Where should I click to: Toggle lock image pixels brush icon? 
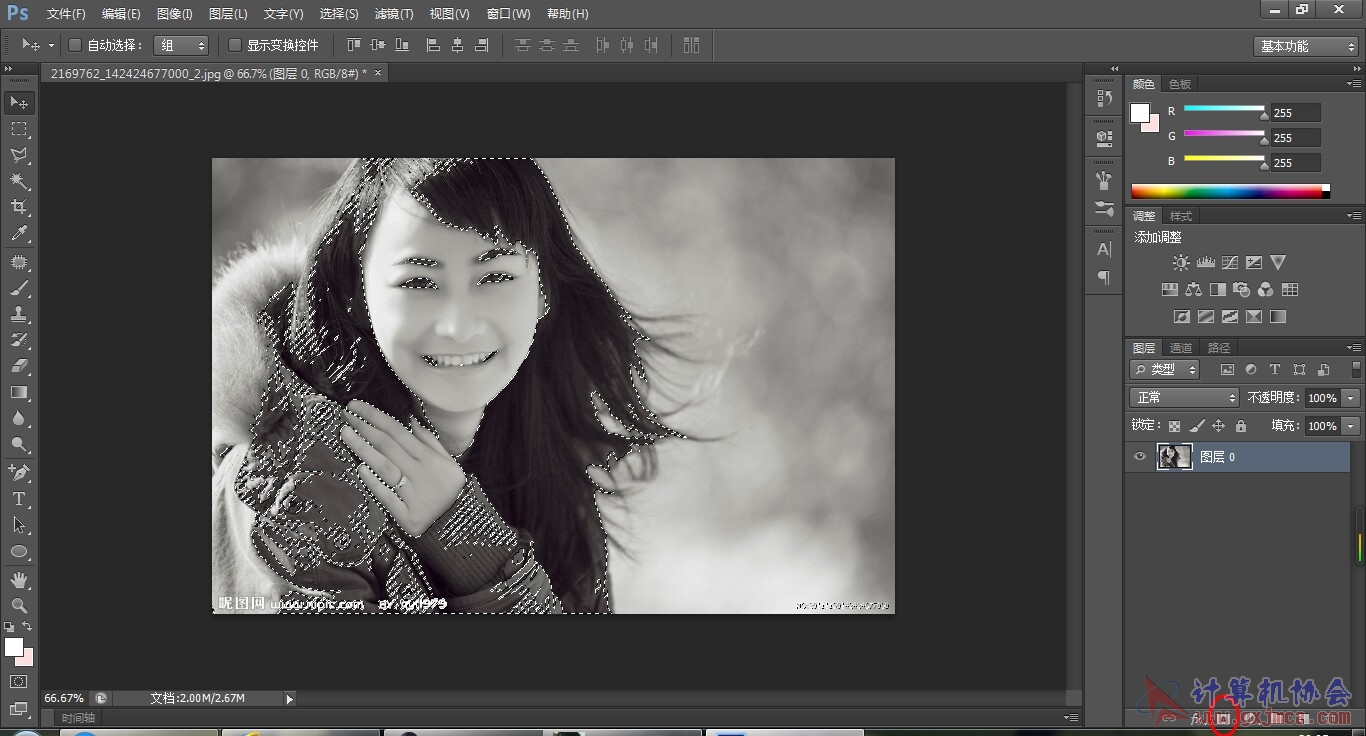pyautogui.click(x=1197, y=426)
